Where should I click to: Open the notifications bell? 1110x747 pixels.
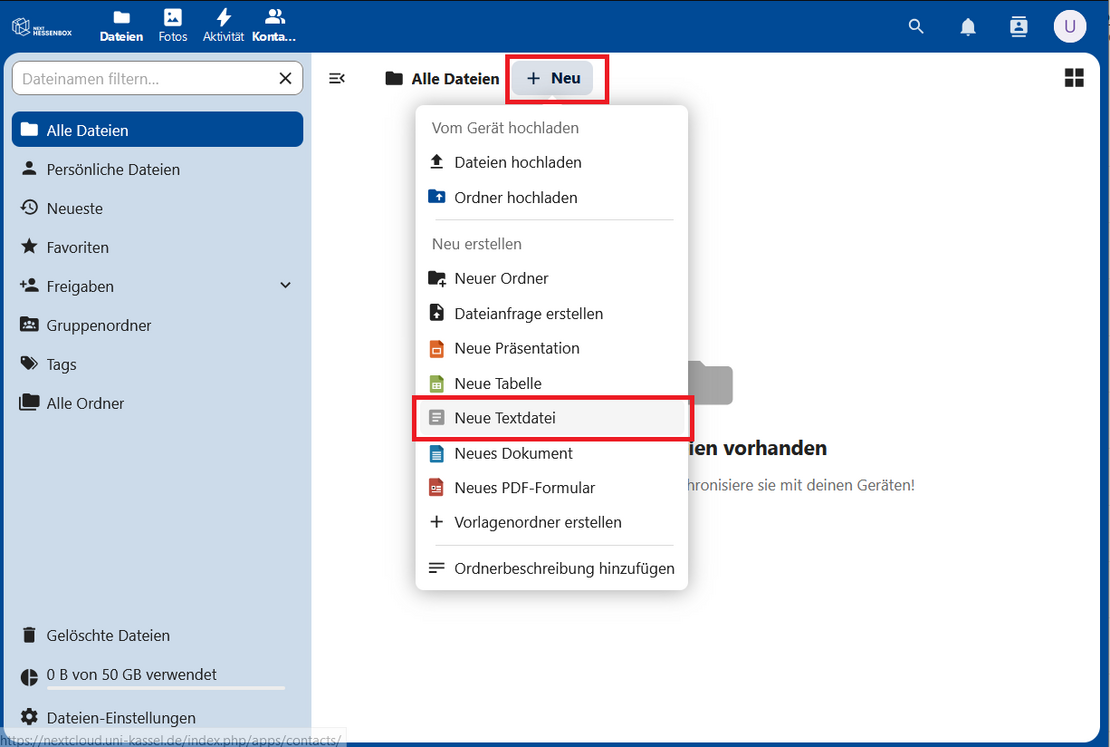point(968,27)
